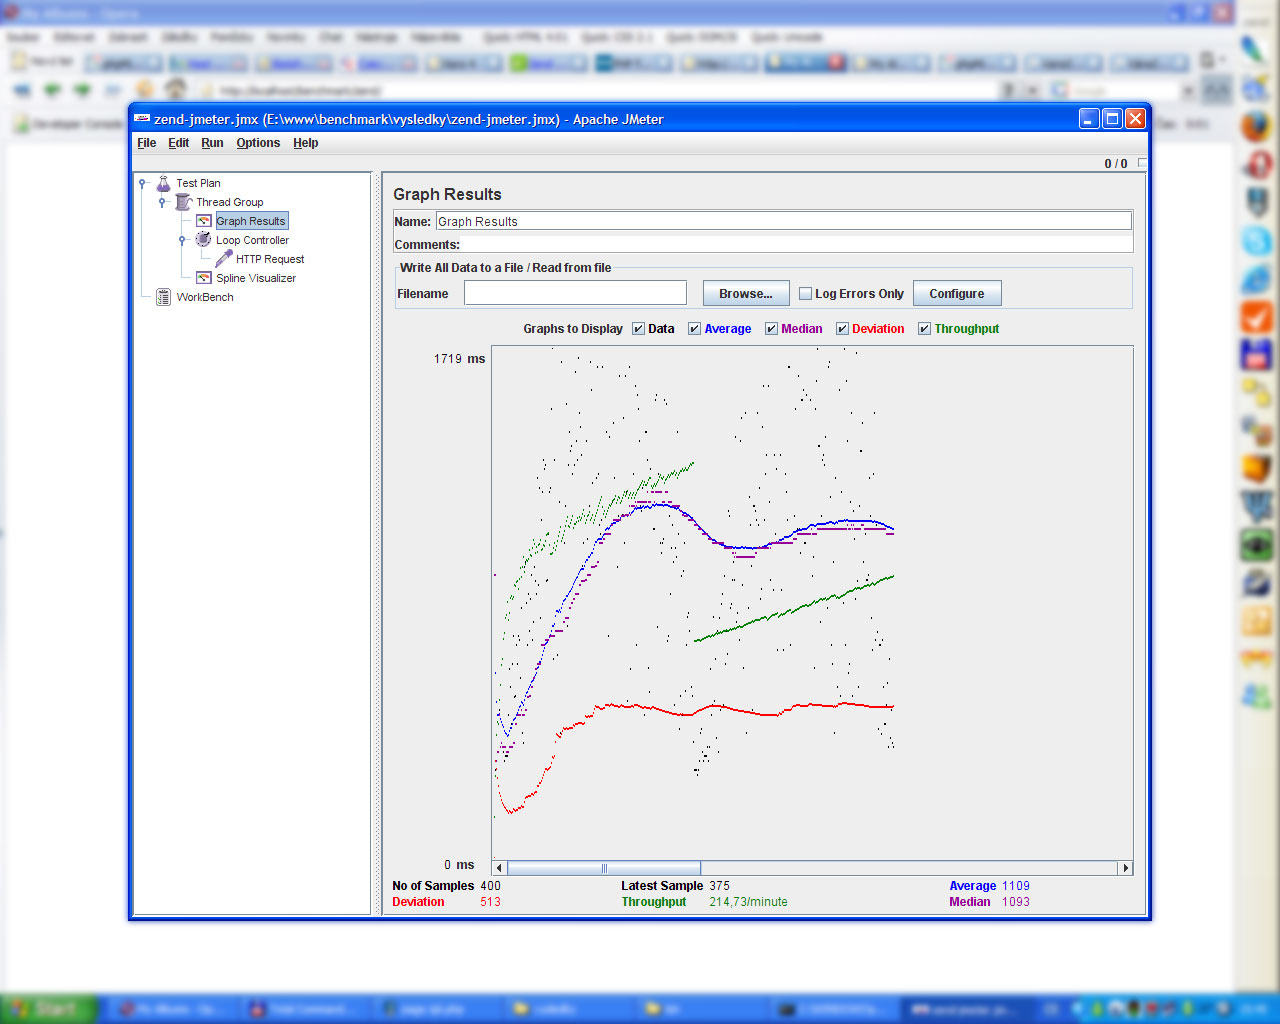Click the JMeter title bar feather icon
Image resolution: width=1280 pixels, height=1024 pixels.
(142, 119)
